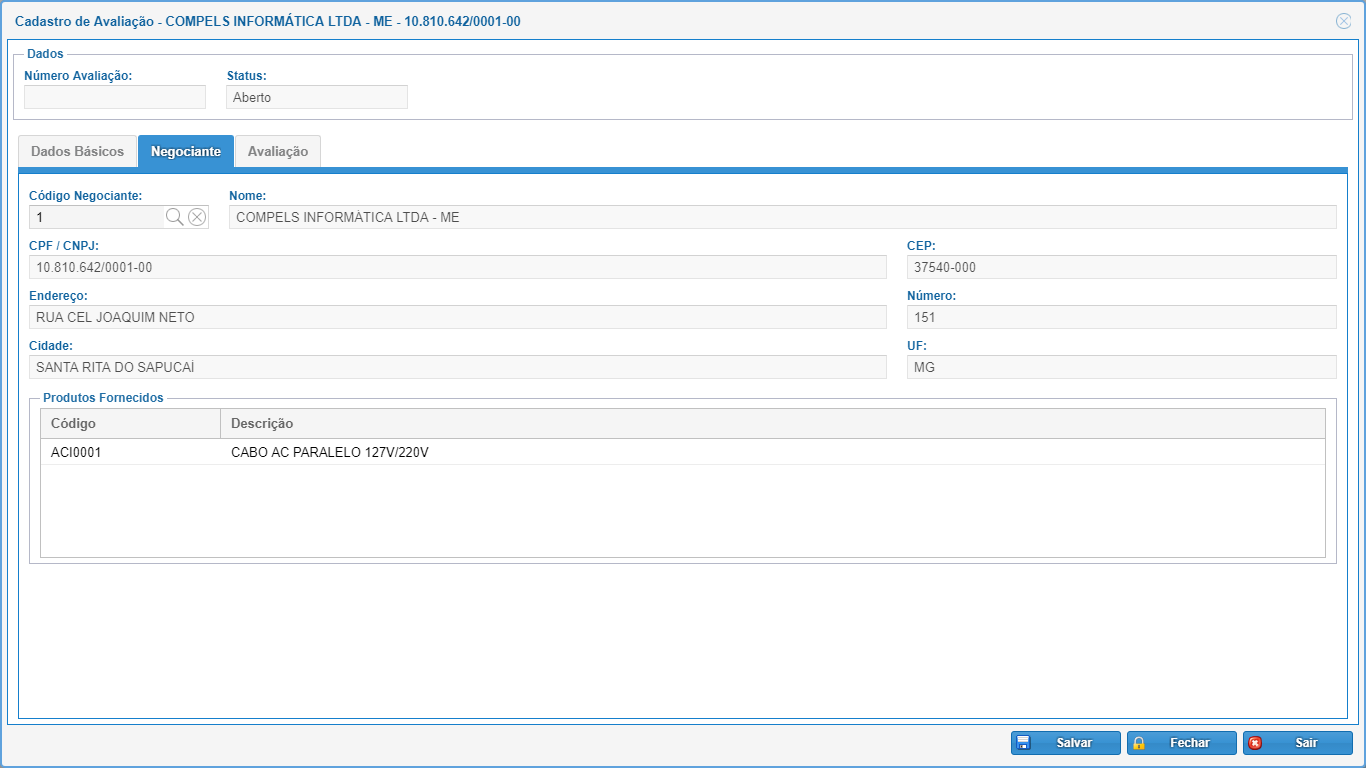Screen dimensions: 1366x768
Task: Select the Negociante tab
Action: tap(186, 151)
